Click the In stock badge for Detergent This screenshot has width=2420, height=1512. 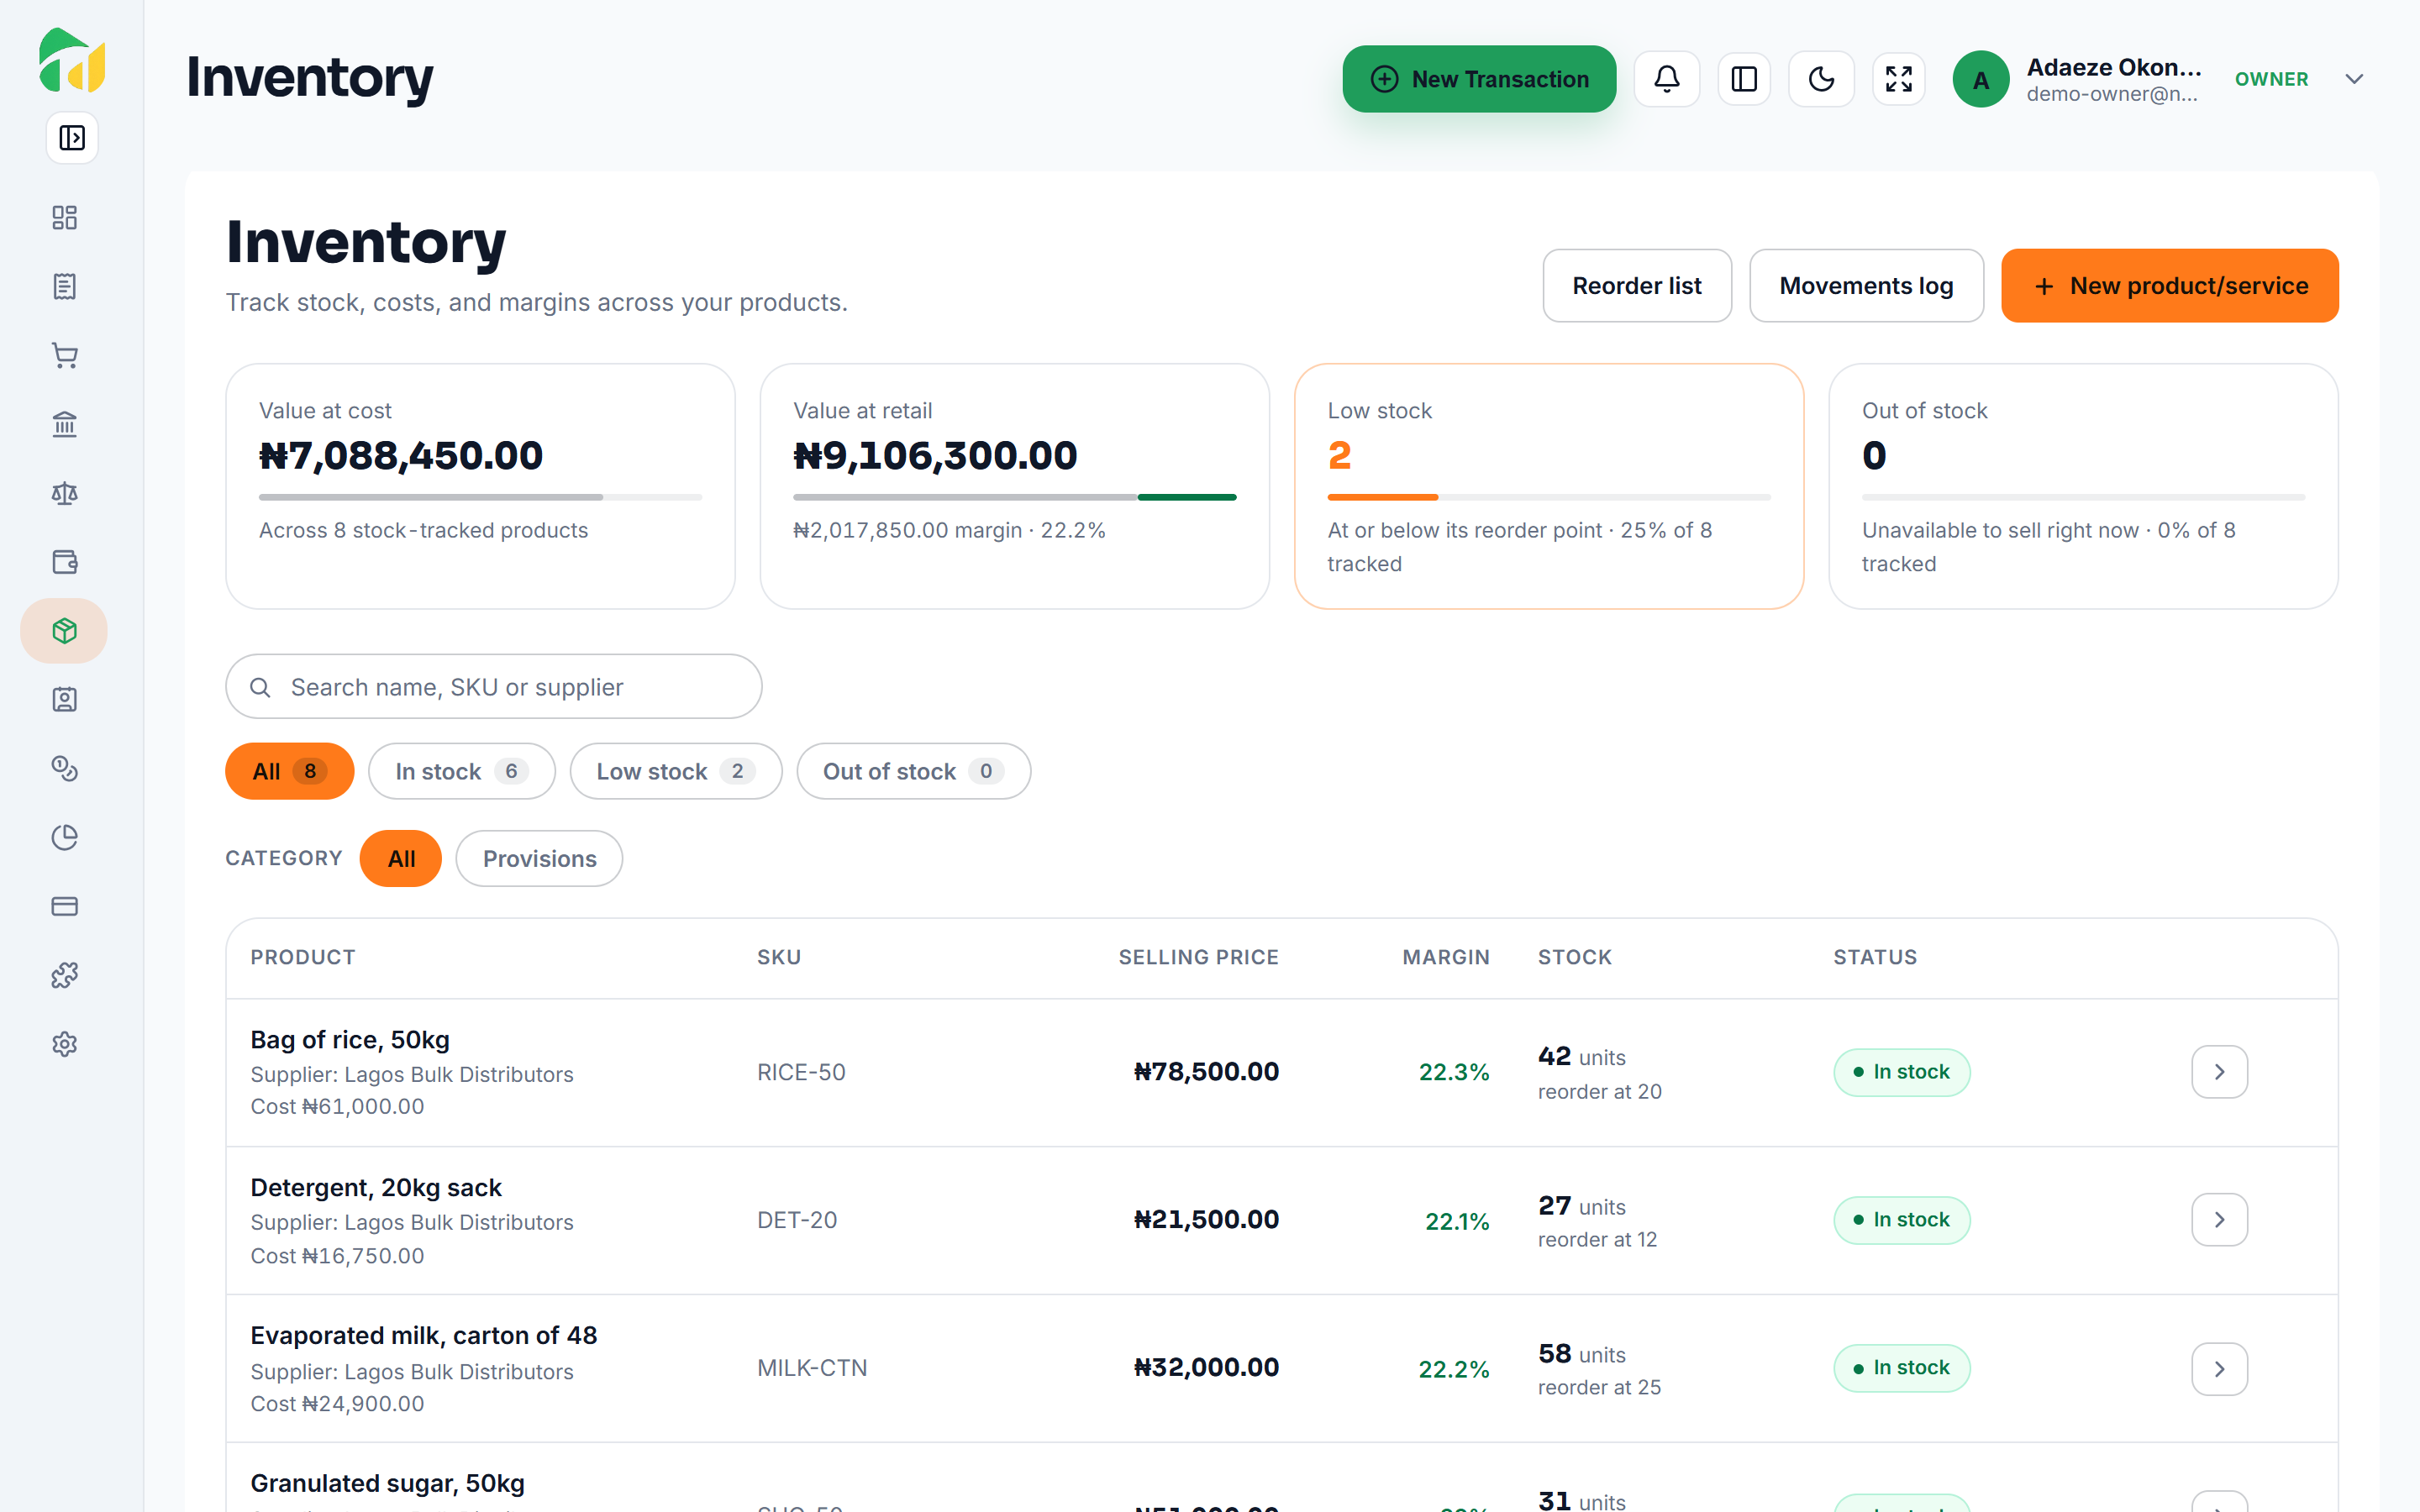coord(1901,1220)
